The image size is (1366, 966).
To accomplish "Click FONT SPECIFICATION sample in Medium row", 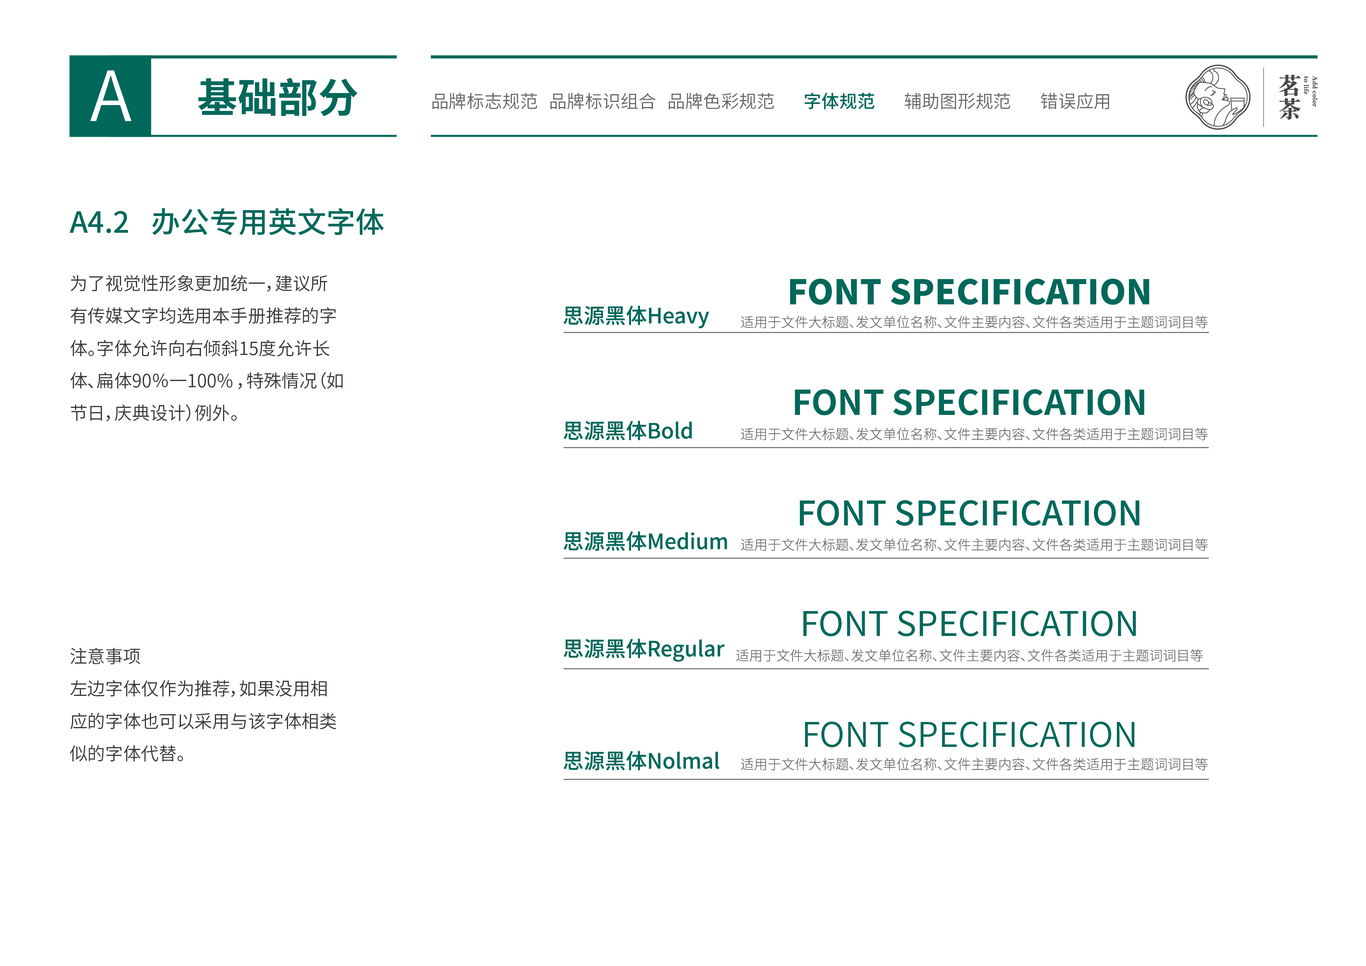I will click(969, 514).
